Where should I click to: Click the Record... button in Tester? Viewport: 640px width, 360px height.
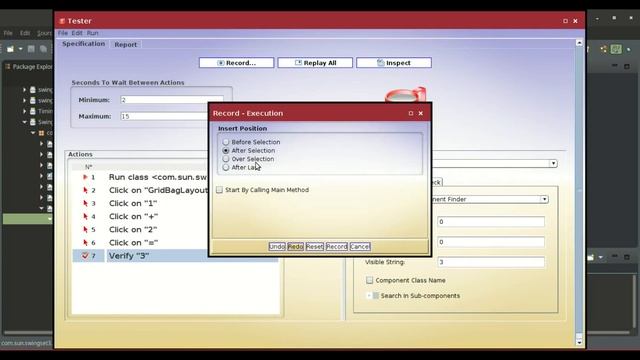(x=236, y=63)
